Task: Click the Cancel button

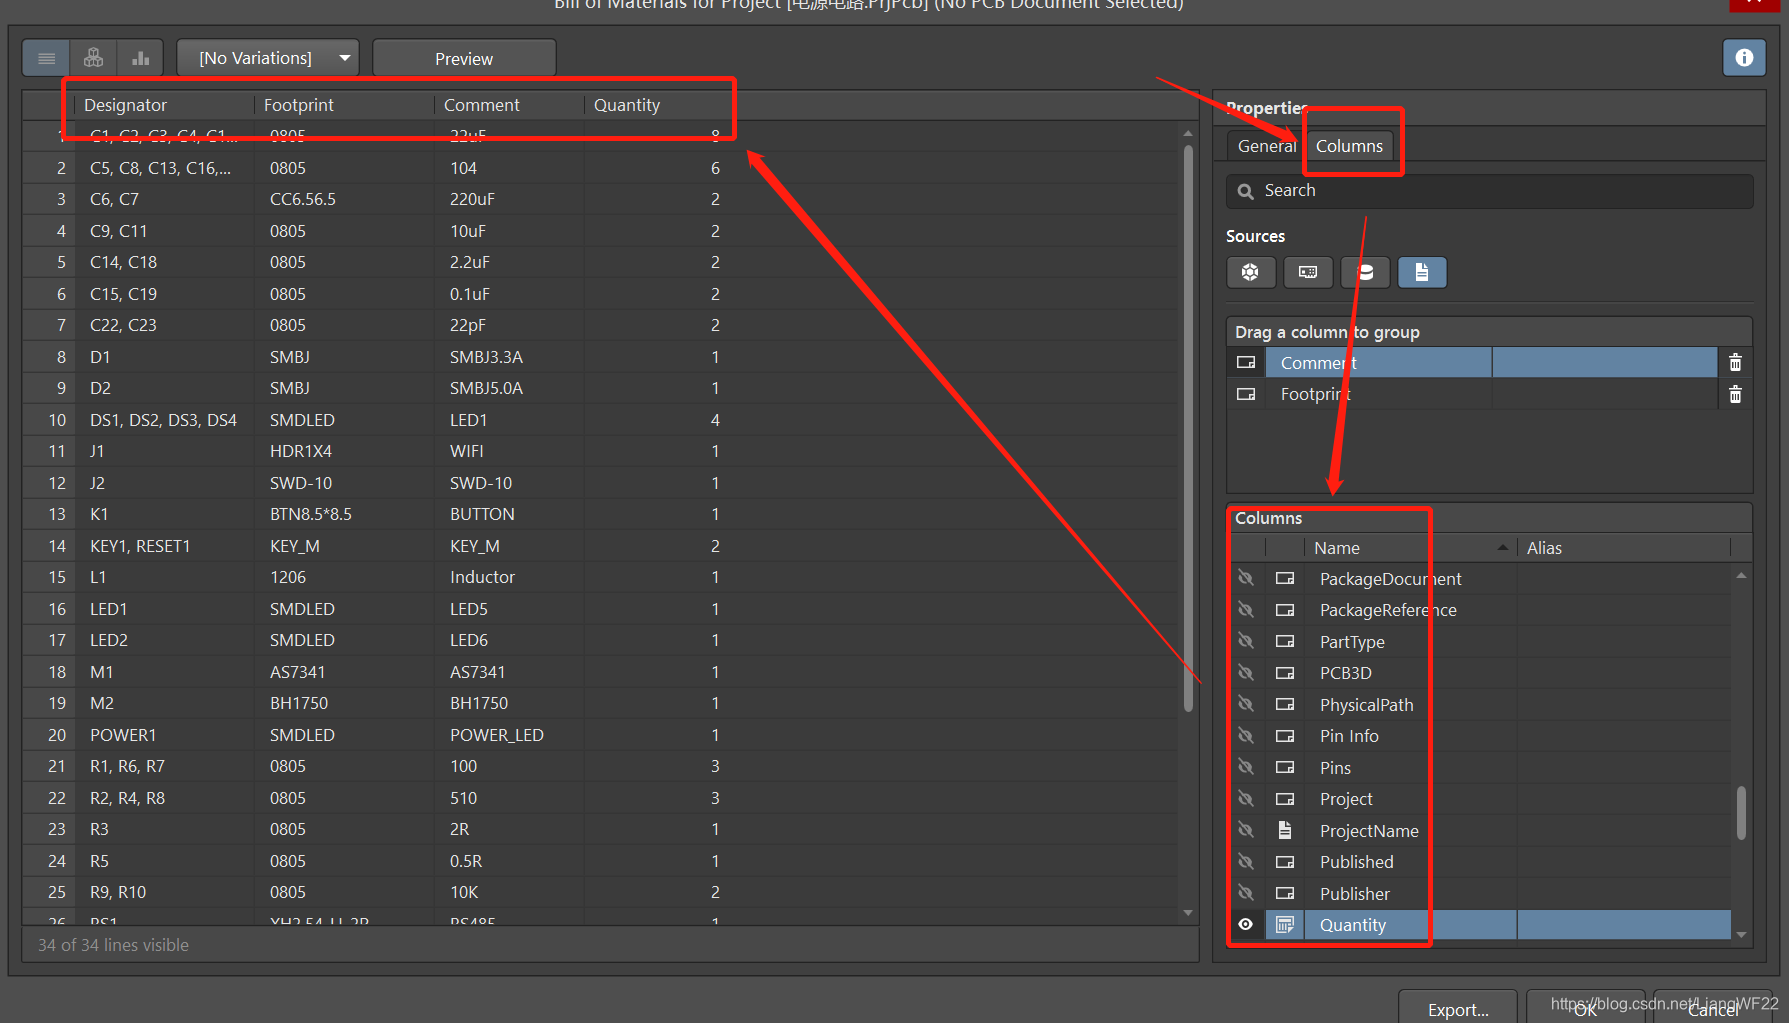Action: coord(1713,1008)
